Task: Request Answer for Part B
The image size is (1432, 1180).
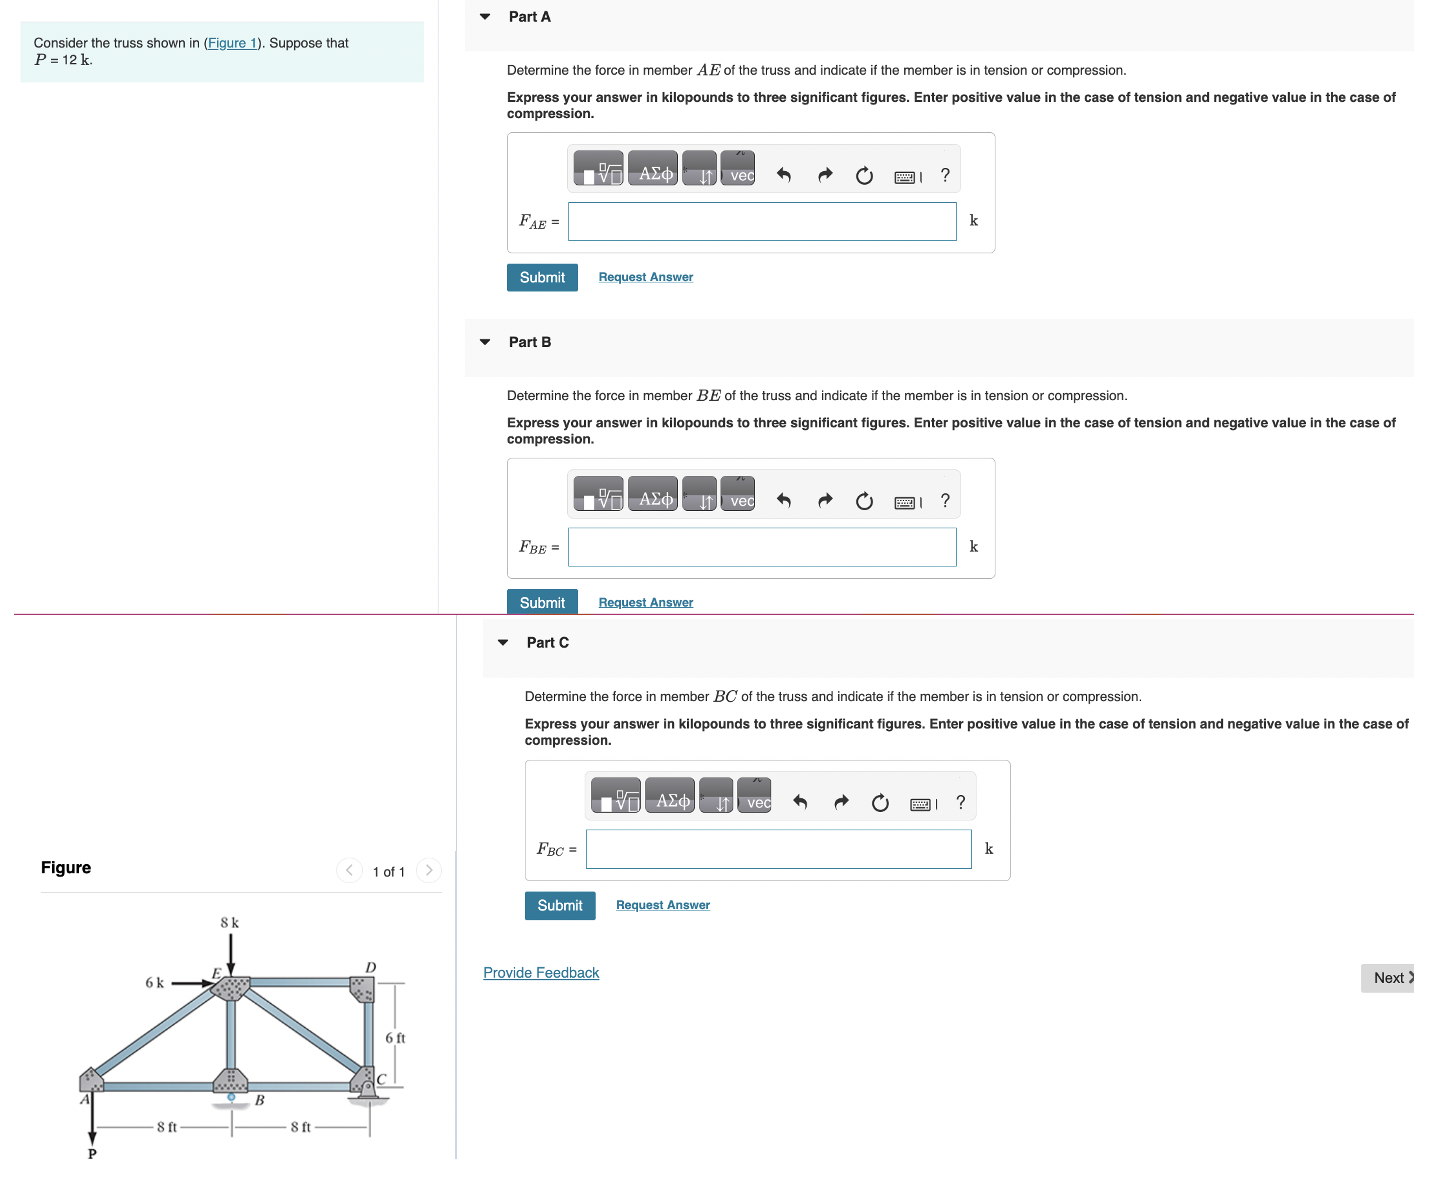Action: point(646,602)
